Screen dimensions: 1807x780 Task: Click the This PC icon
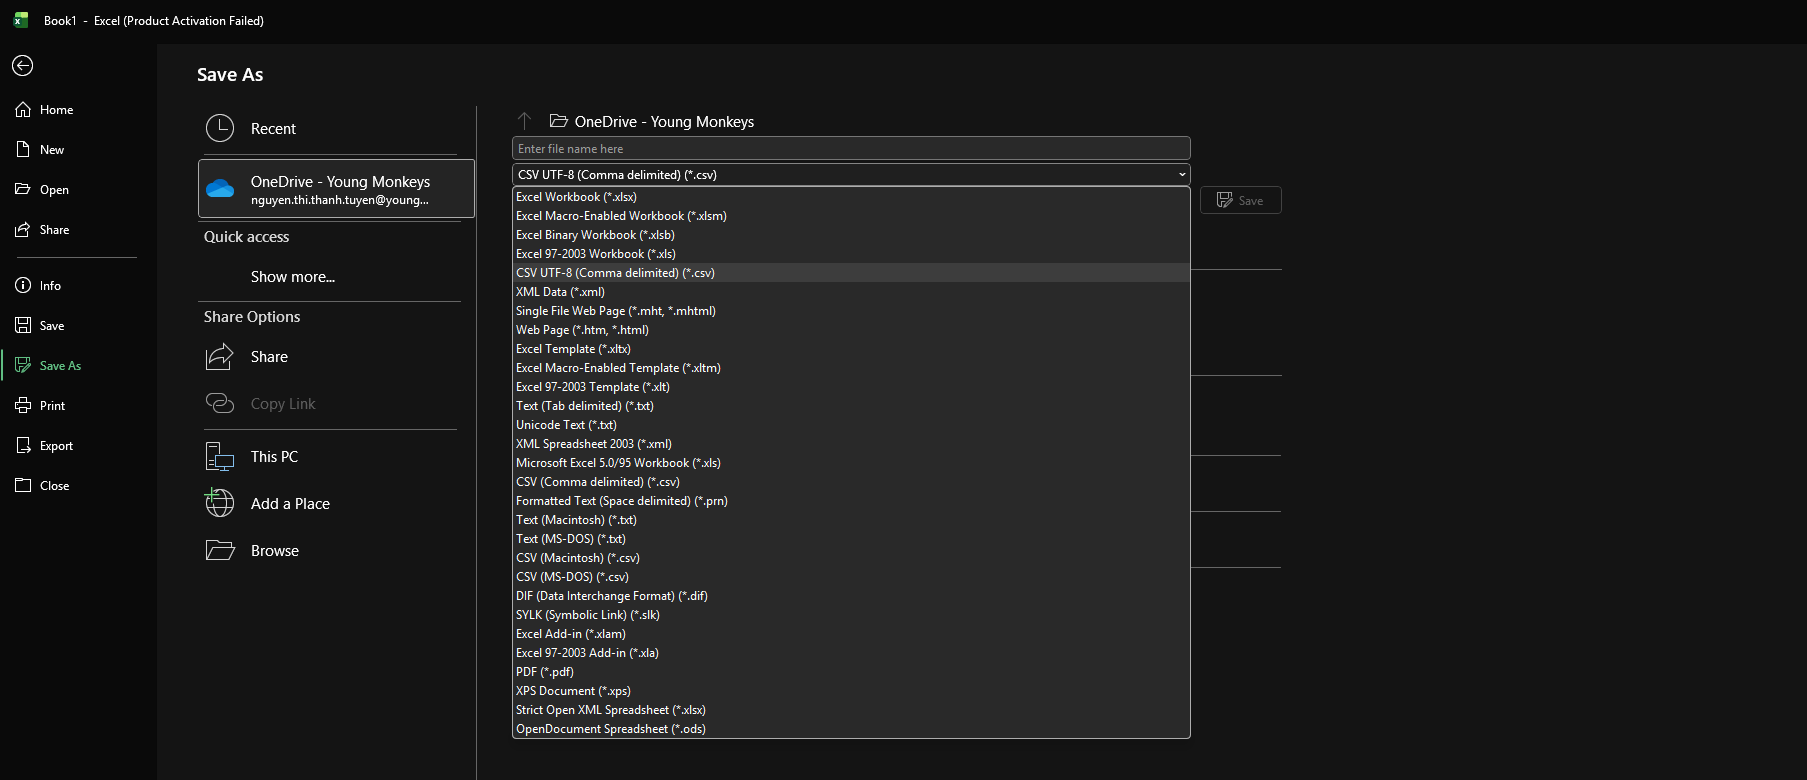(220, 457)
